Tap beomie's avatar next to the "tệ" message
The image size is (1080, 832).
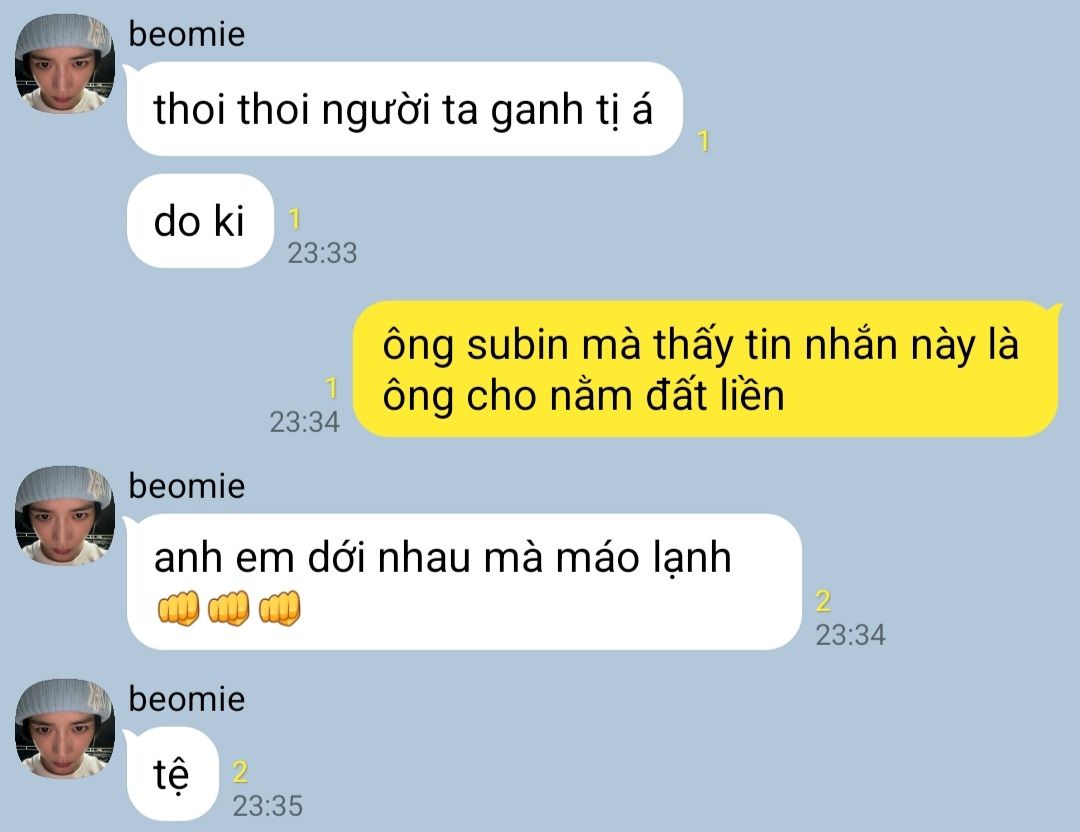pyautogui.click(x=65, y=729)
